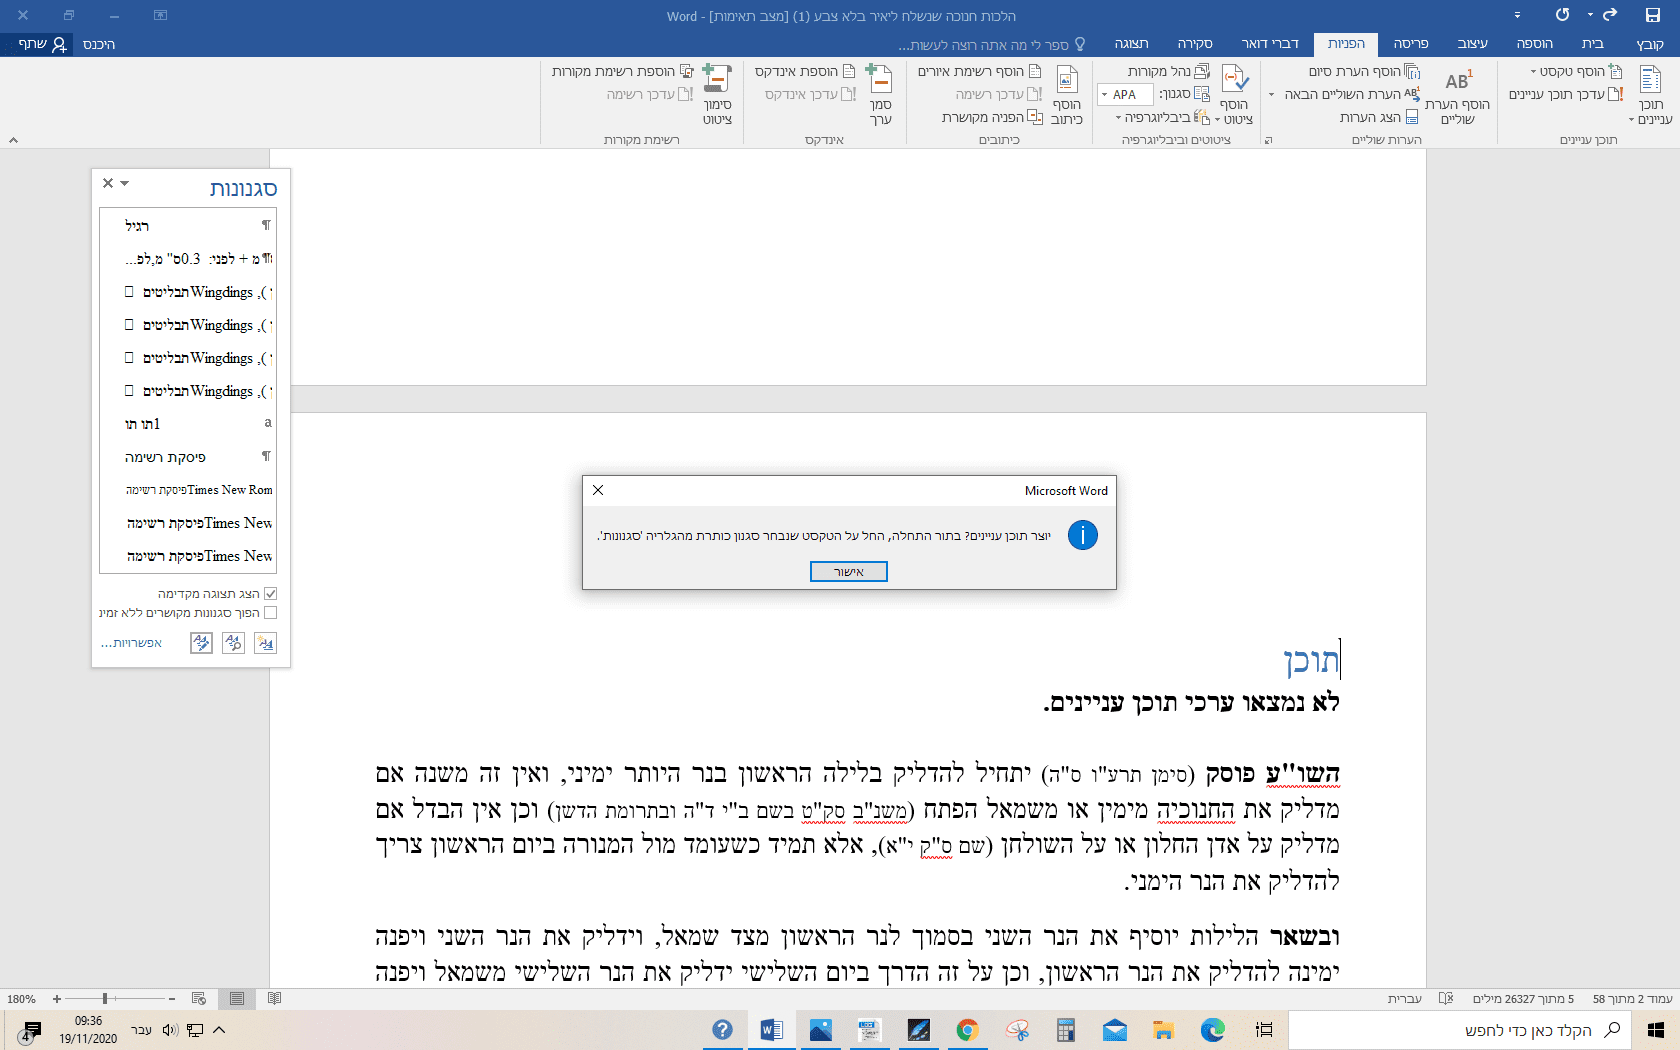The height and width of the screenshot is (1050, 1680).
Task: Open the Next Footnote dropdown arrow
Action: [1272, 95]
